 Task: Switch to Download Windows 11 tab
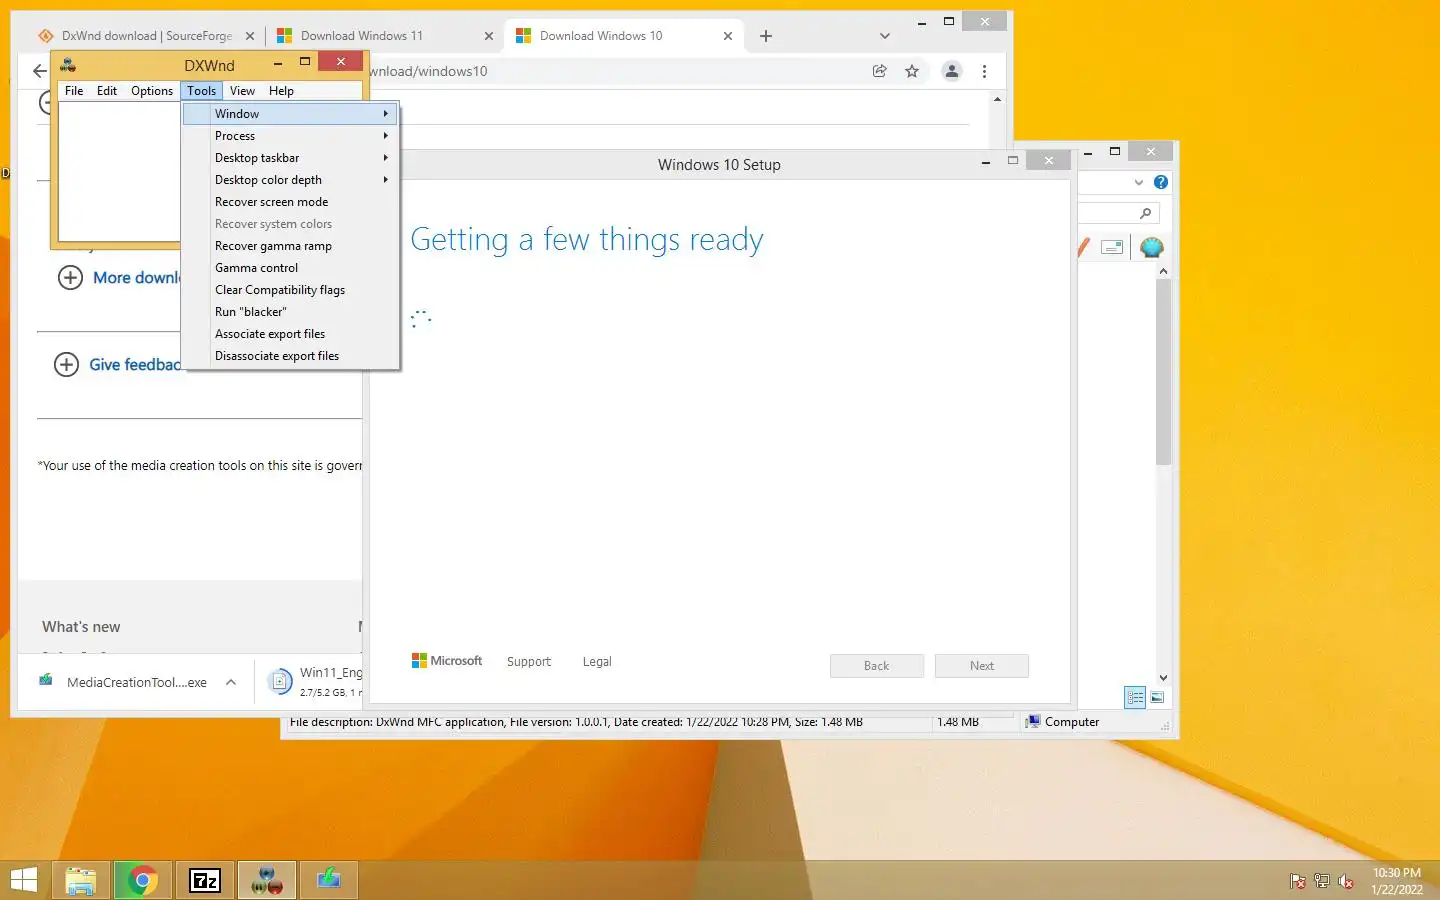386,36
